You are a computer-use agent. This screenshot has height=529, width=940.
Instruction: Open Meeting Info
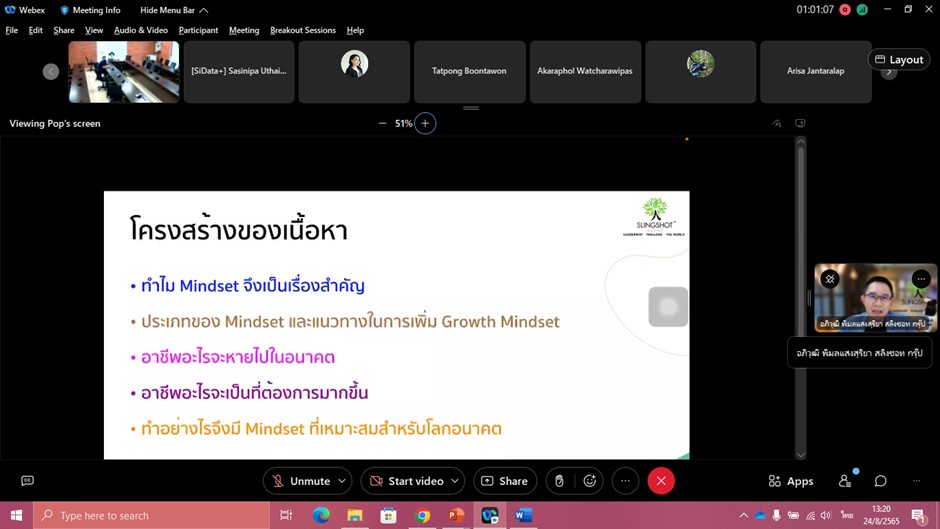click(90, 10)
